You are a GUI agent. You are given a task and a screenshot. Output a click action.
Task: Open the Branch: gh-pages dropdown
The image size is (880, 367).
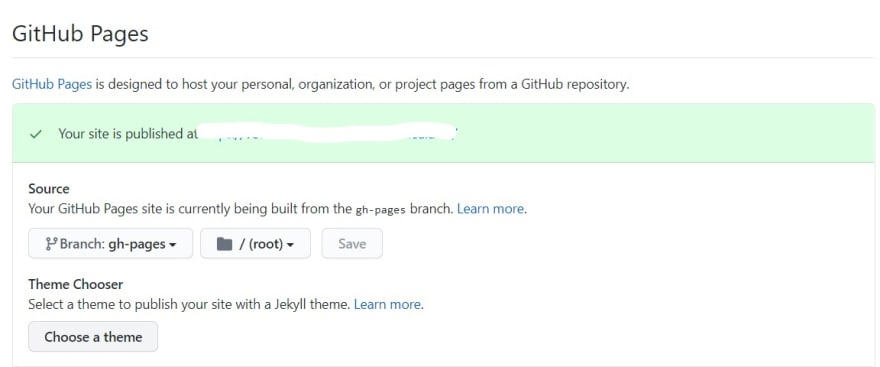111,244
